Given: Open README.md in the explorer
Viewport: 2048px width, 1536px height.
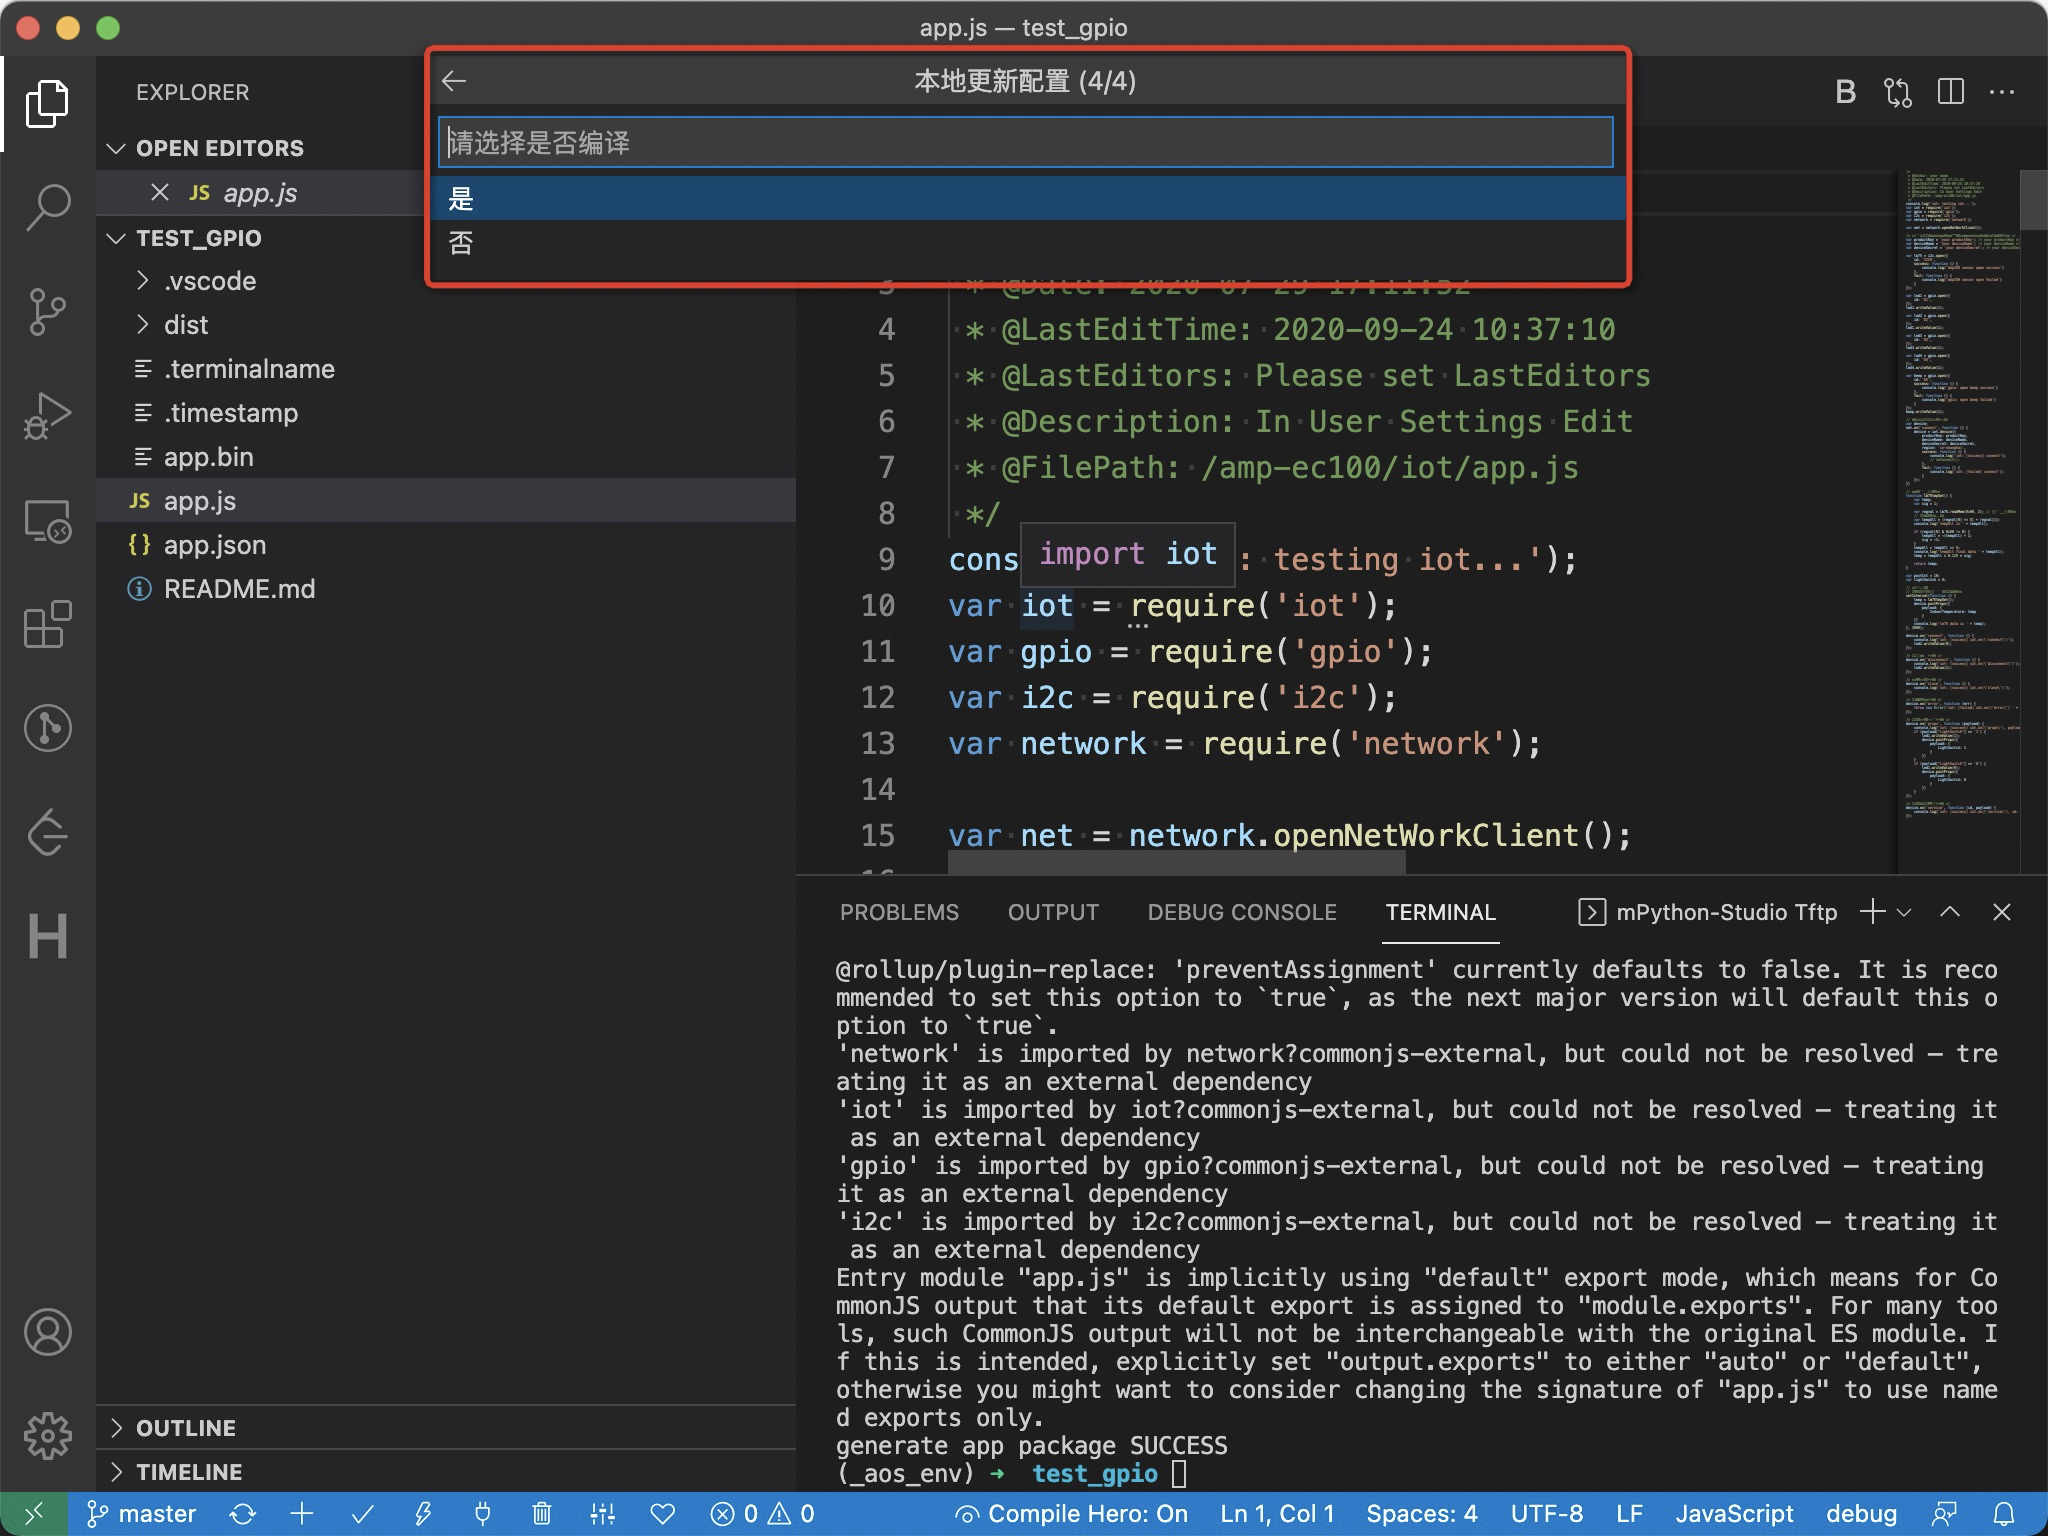Looking at the screenshot, I should pos(446,589).
